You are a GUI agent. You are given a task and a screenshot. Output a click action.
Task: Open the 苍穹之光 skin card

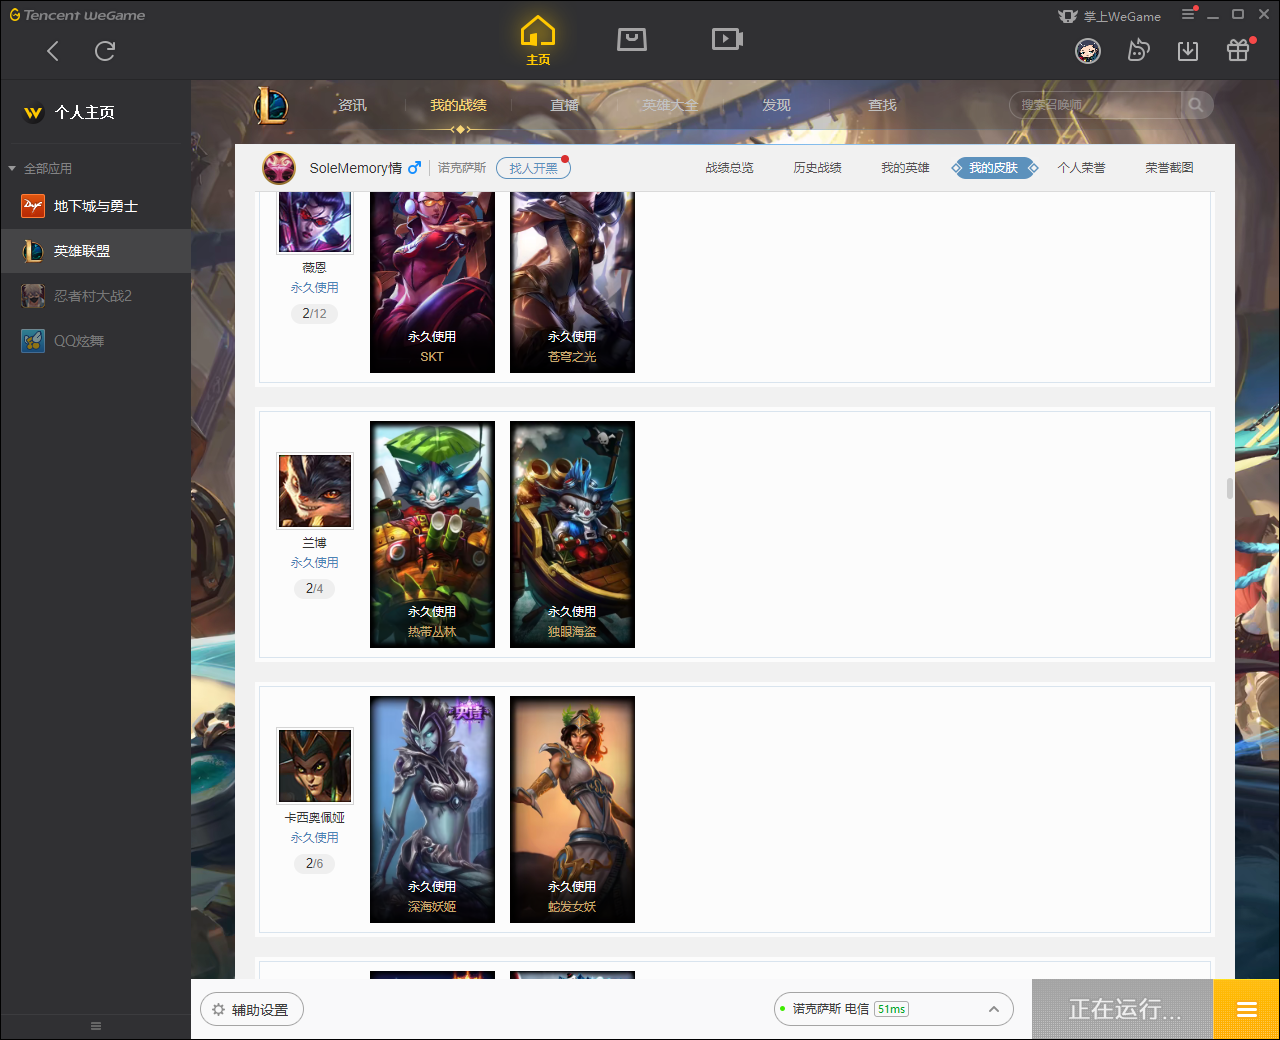point(572,282)
